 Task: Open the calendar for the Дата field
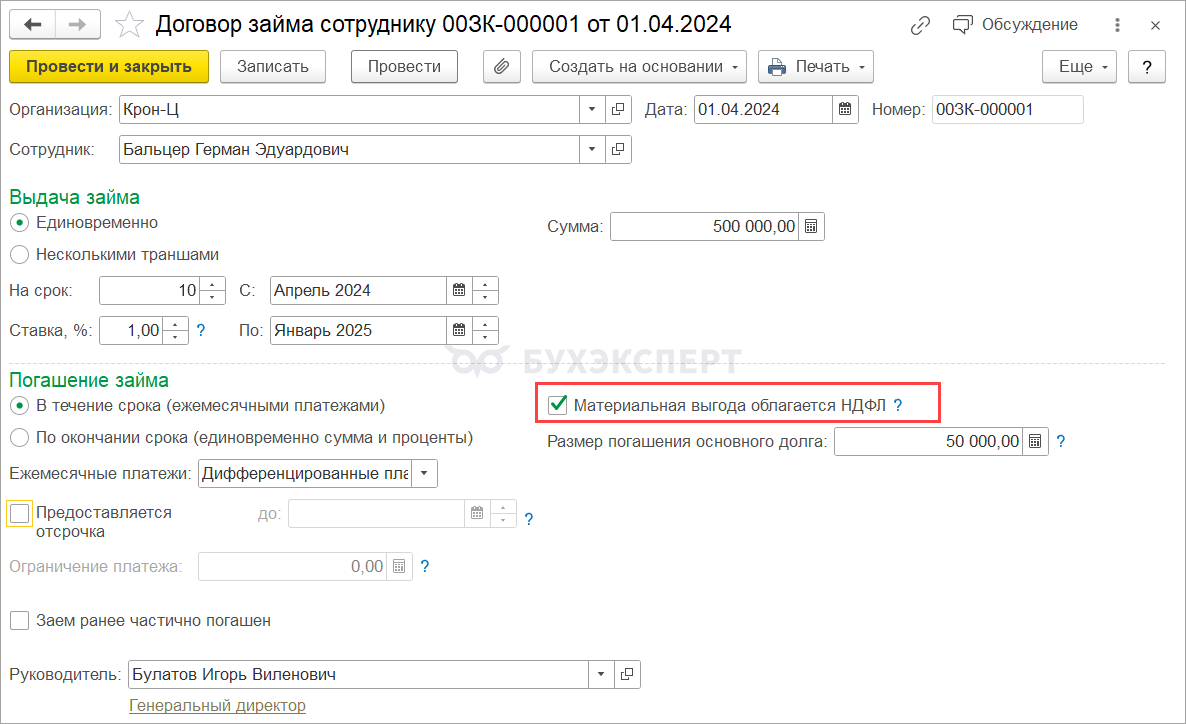pos(845,110)
